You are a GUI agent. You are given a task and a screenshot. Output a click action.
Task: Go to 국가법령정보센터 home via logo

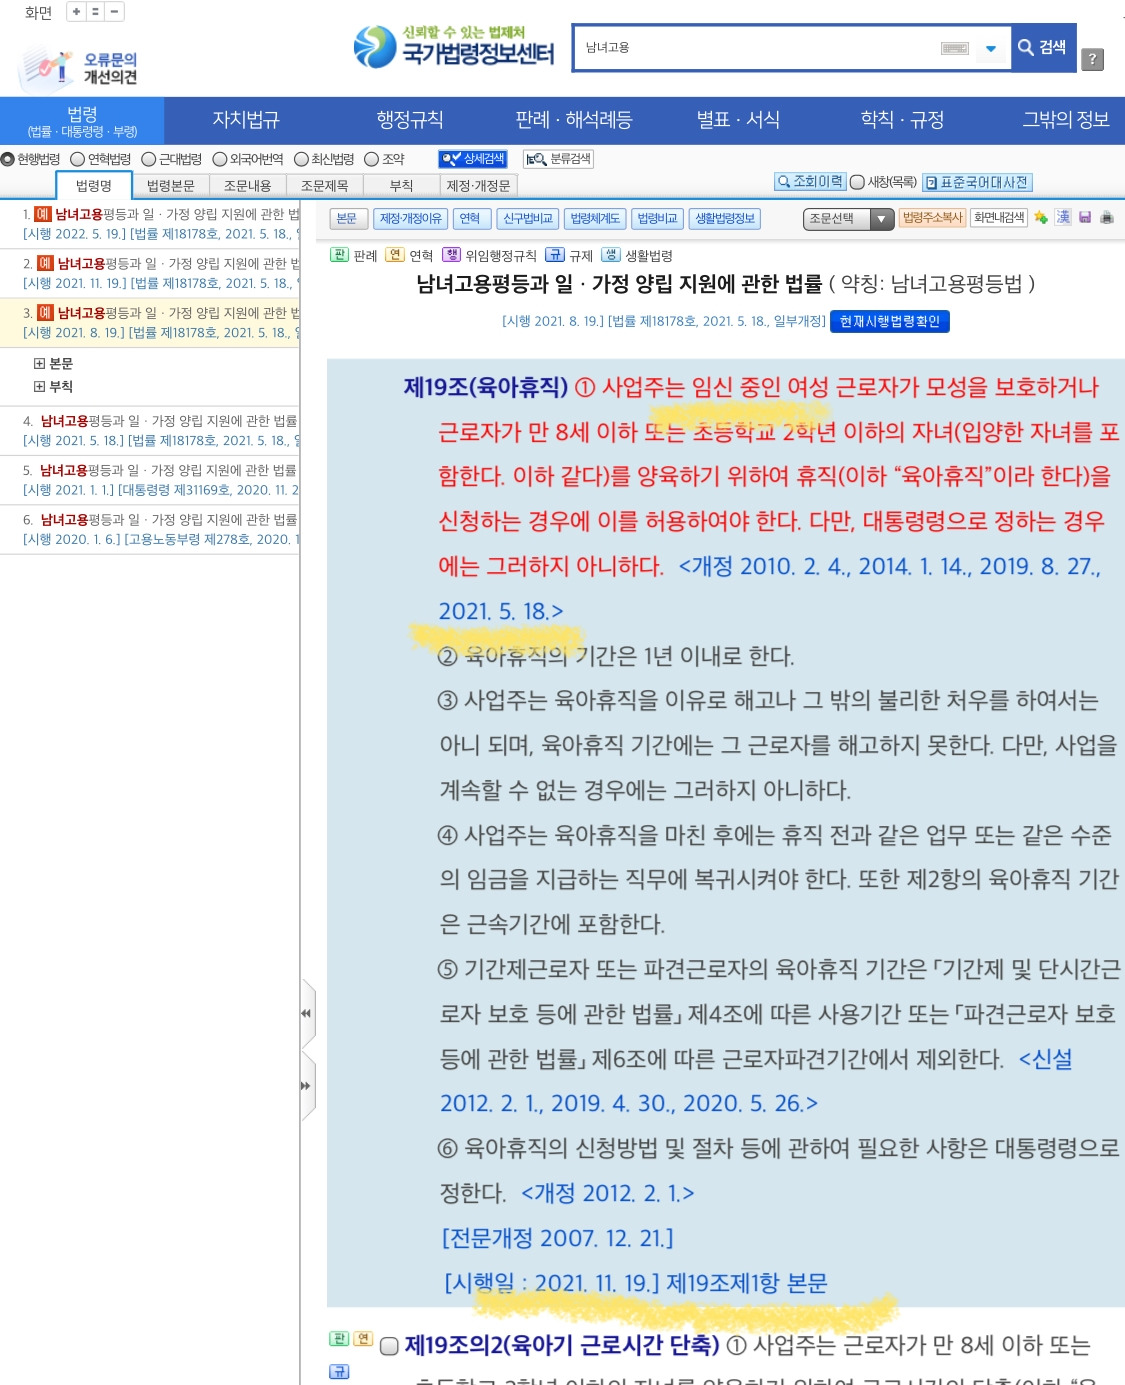[454, 47]
